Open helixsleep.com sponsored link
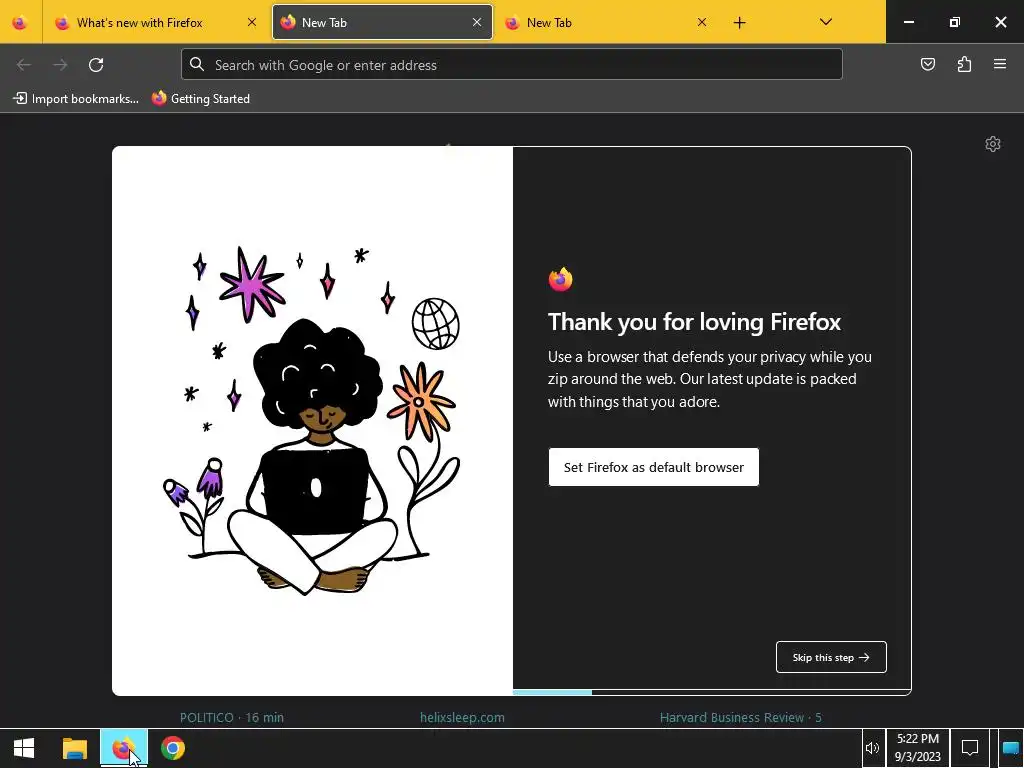1024x768 pixels. pos(462,717)
